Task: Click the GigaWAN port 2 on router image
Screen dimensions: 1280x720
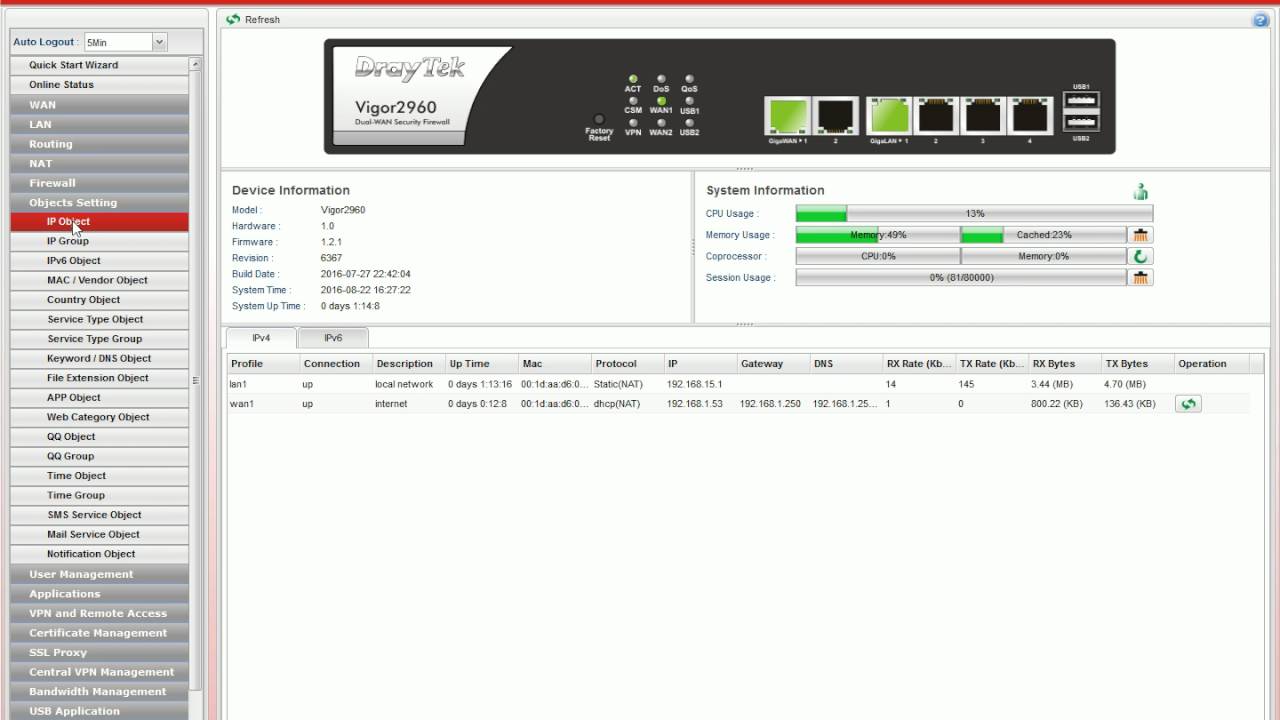Action: [x=836, y=116]
